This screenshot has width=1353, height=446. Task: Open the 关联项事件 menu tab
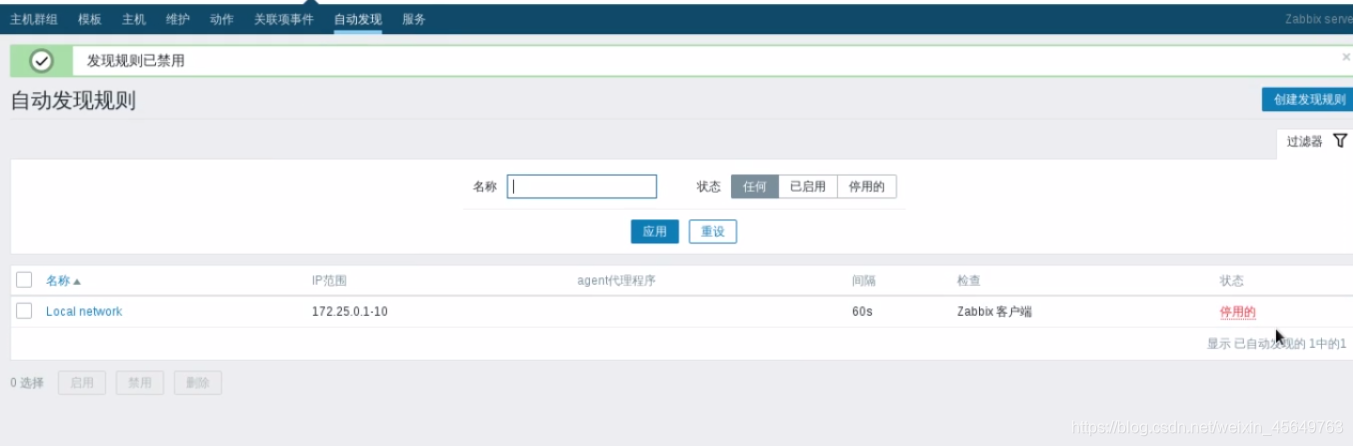point(284,19)
